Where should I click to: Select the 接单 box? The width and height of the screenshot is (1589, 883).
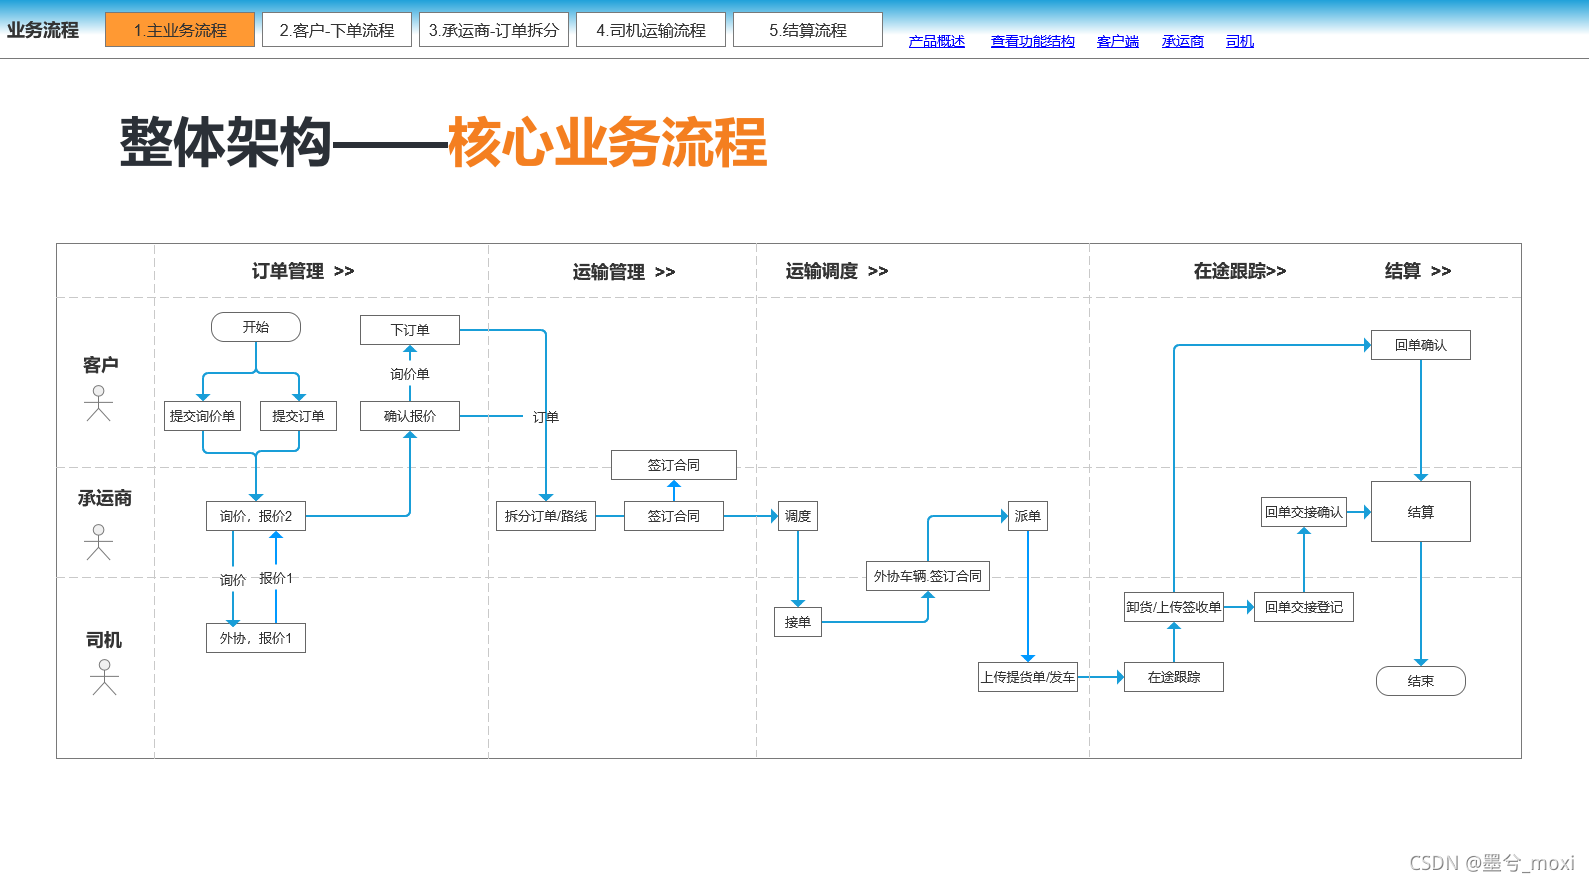(798, 622)
